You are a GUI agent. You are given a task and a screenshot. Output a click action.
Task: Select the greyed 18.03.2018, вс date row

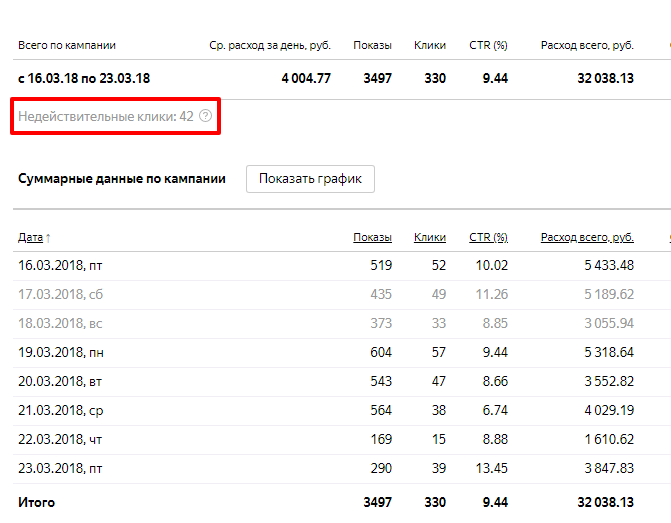point(60,323)
